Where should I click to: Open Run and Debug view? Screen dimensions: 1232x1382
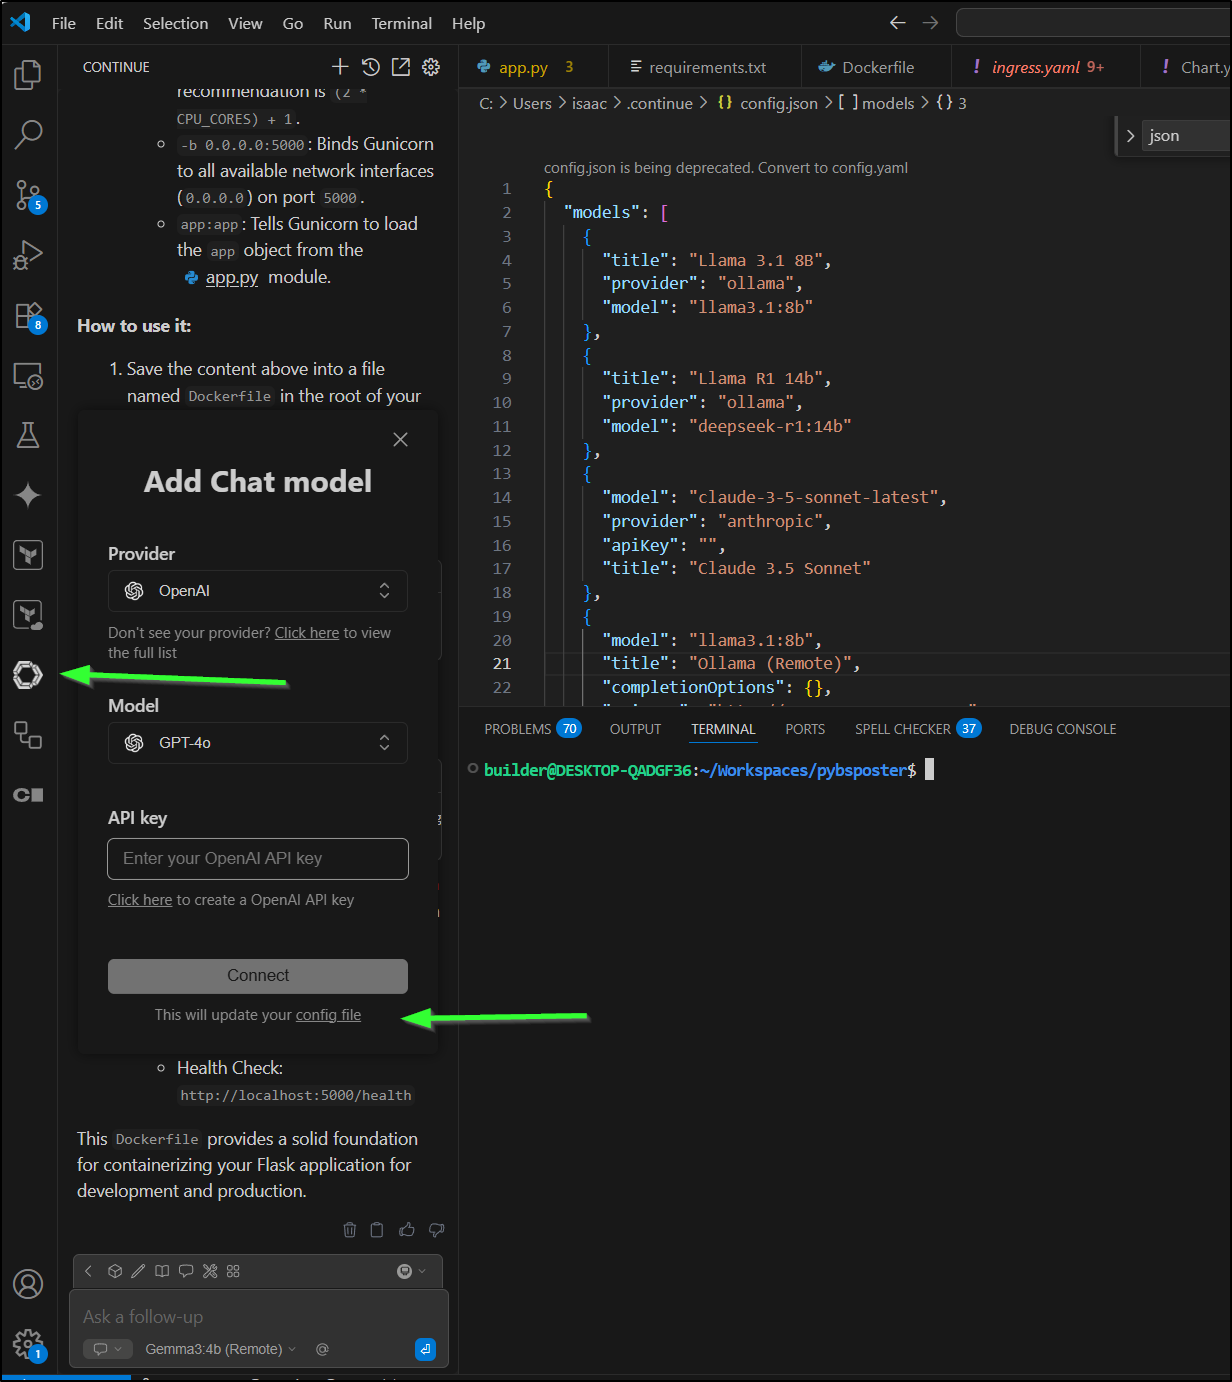coord(28,255)
